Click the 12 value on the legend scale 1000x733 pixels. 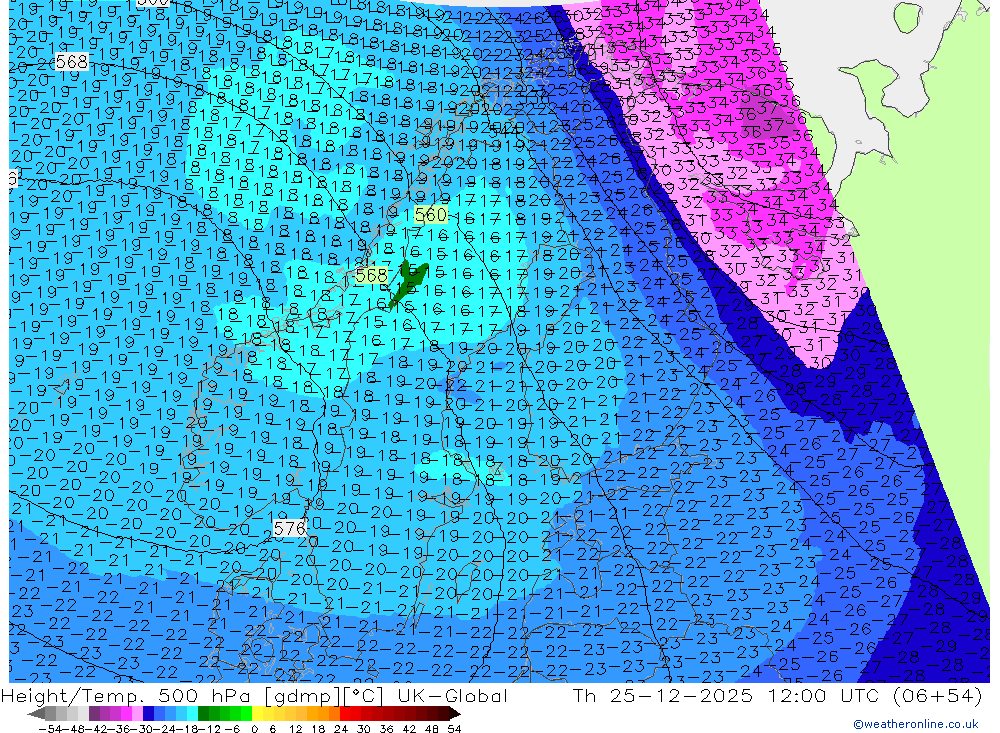pos(296,729)
